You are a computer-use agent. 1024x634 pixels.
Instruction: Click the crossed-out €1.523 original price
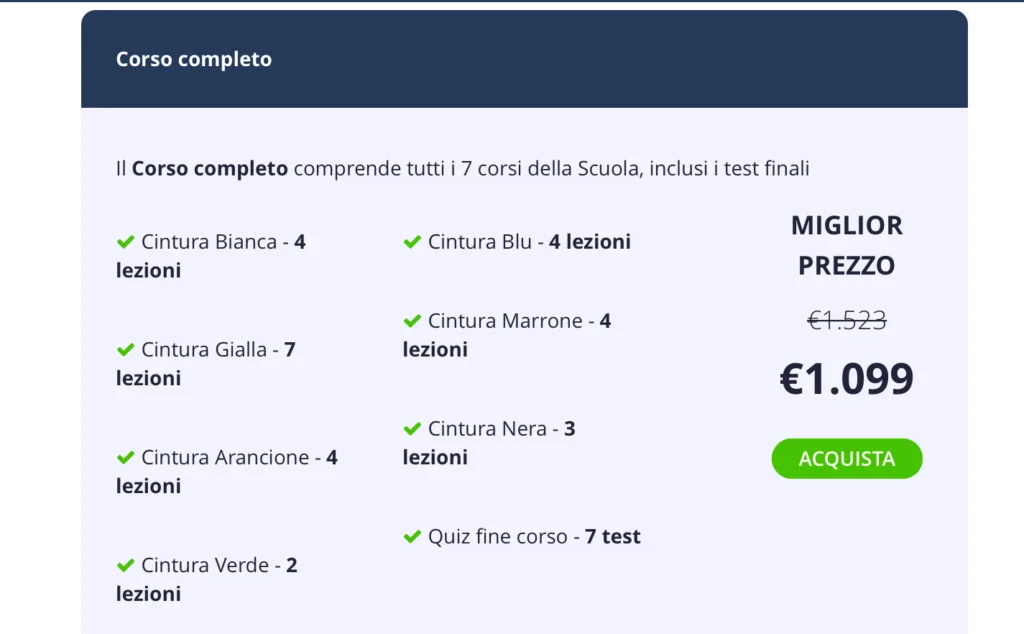click(x=847, y=321)
